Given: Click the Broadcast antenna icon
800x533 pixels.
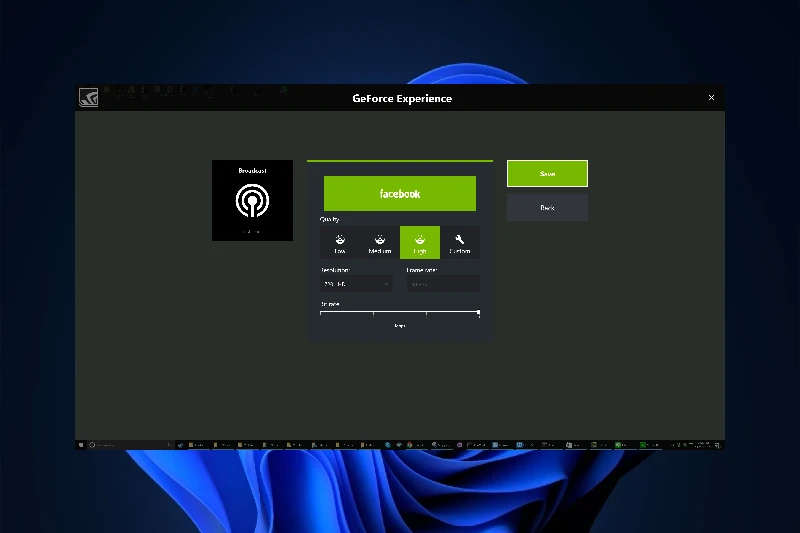Looking at the screenshot, I should point(252,202).
